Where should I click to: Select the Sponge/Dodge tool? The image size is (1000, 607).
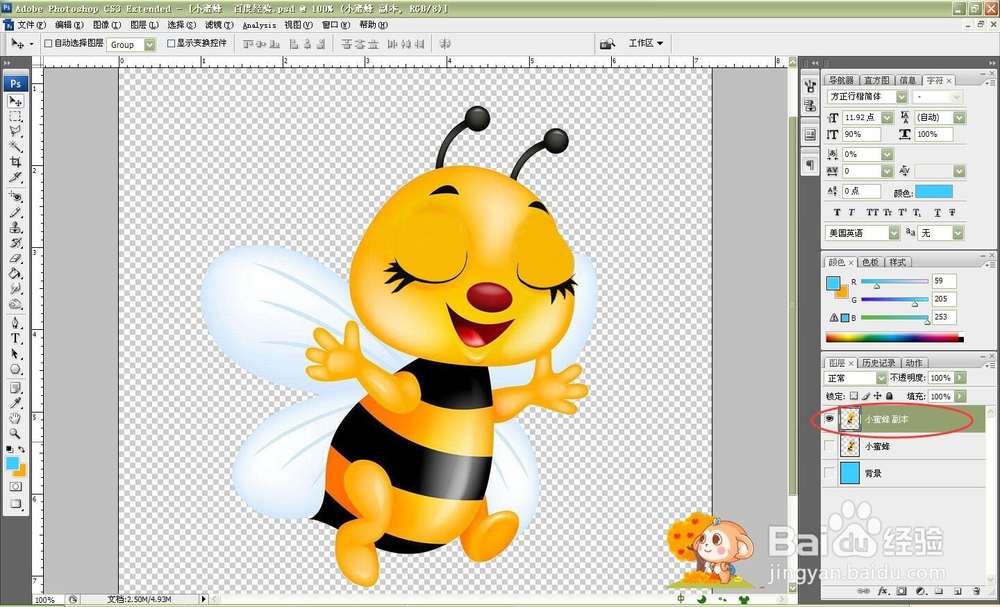click(15, 304)
